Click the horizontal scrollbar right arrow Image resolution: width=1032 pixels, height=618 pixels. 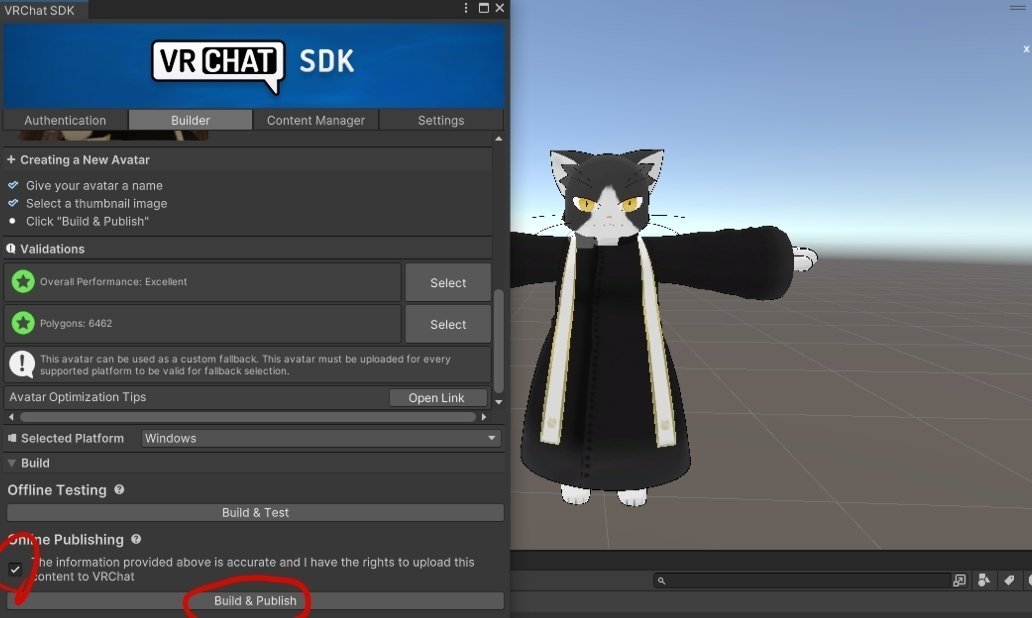(x=484, y=417)
